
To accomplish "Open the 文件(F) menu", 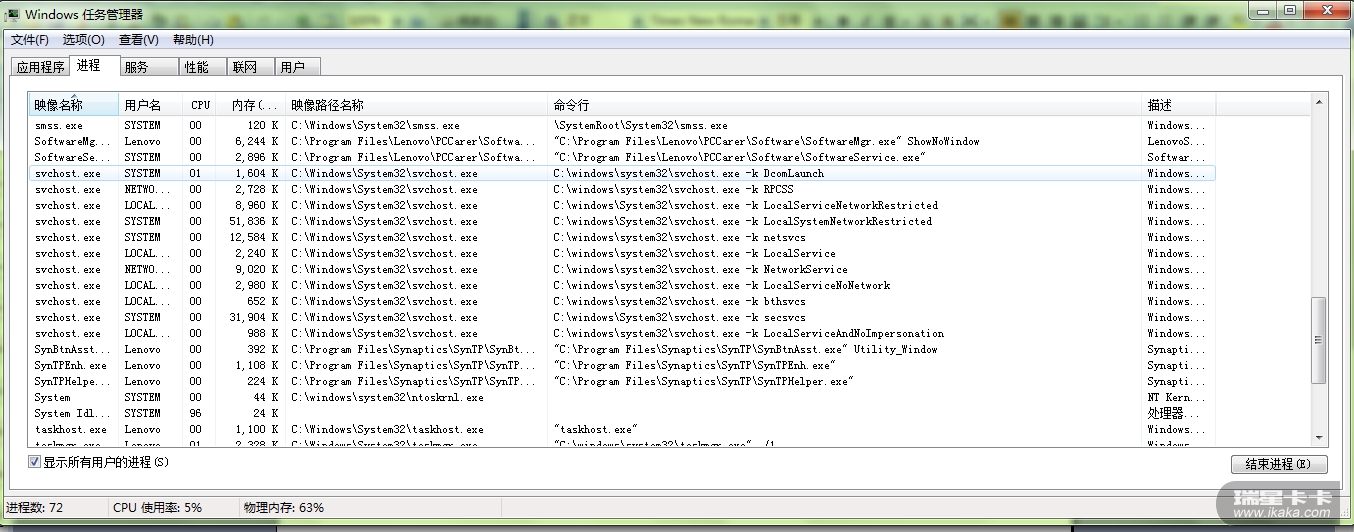I will [30, 40].
